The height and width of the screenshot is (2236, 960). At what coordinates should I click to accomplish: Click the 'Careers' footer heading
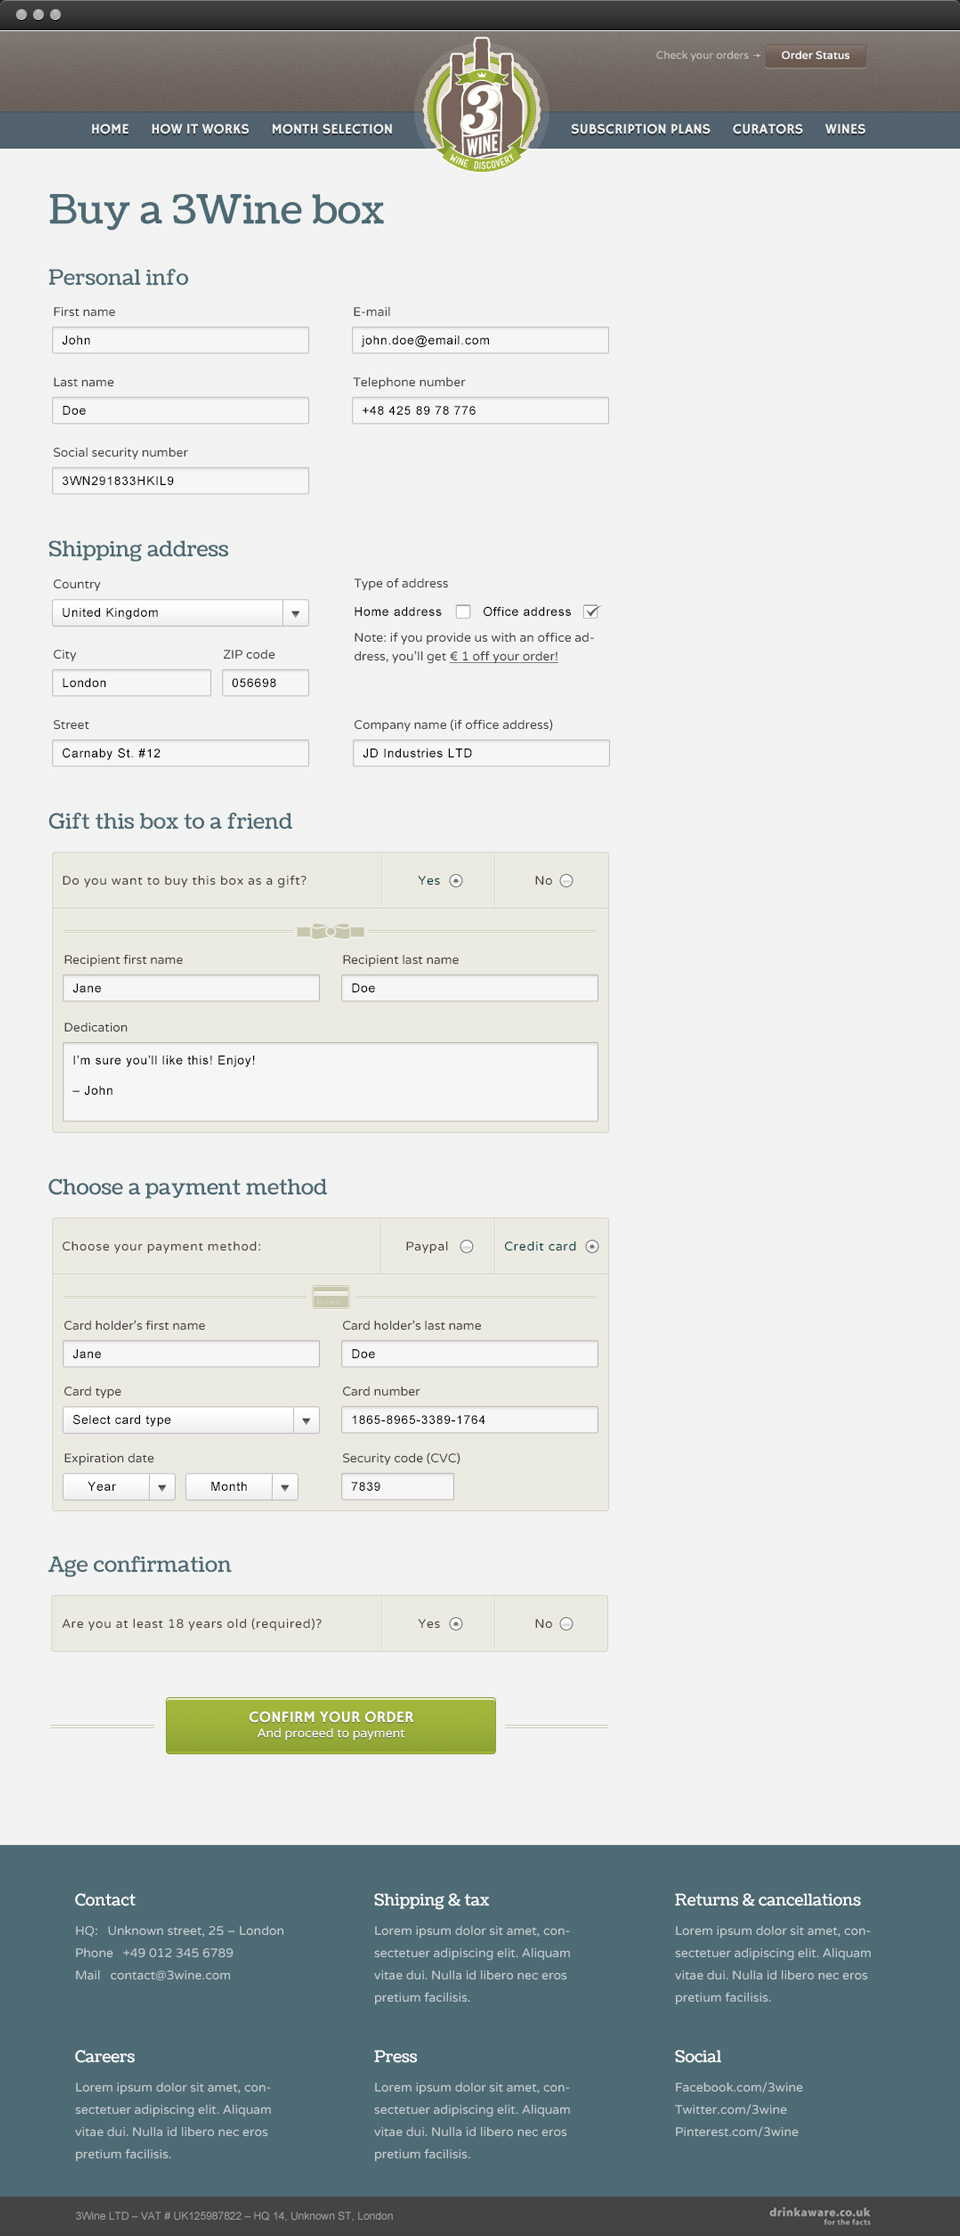pos(104,2056)
